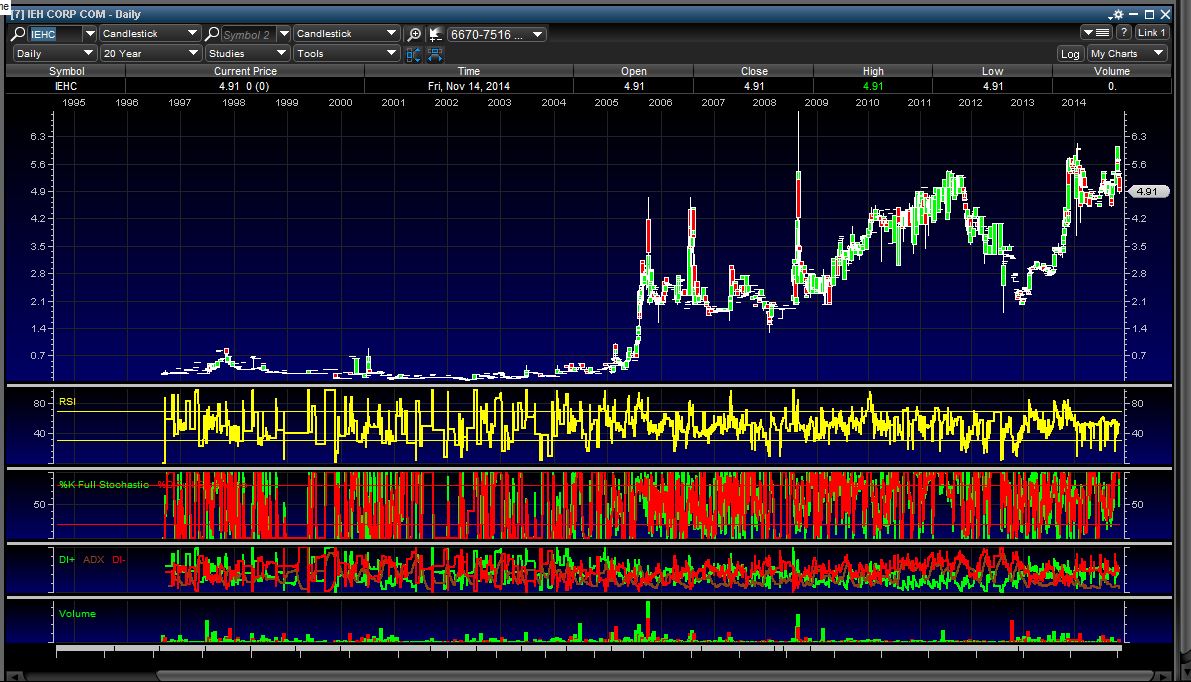This screenshot has height=682, width=1191.
Task: Click the question mark help button
Action: click(1124, 33)
